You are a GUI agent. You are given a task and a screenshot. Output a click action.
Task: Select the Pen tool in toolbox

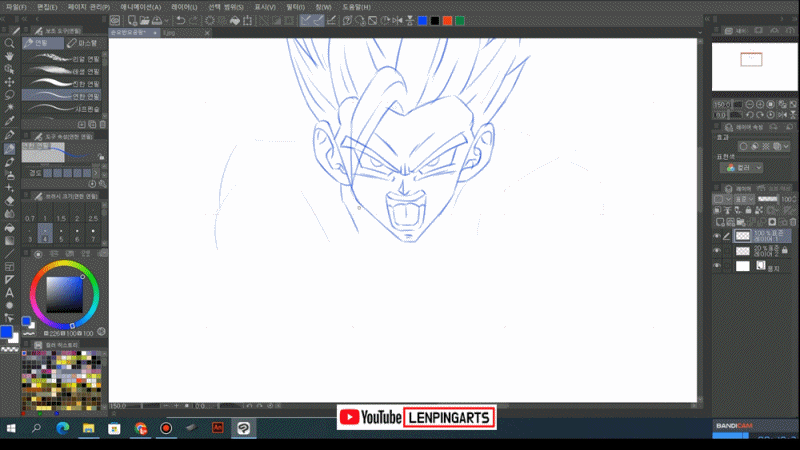point(9,135)
